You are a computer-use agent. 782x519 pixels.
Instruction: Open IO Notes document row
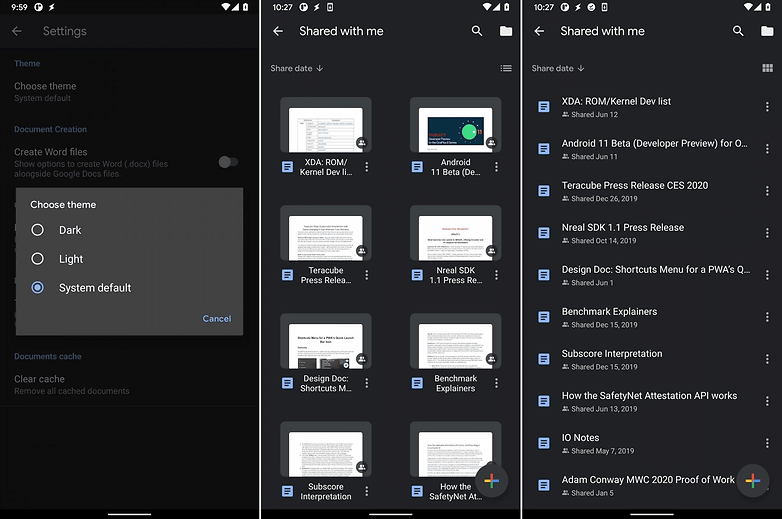652,443
